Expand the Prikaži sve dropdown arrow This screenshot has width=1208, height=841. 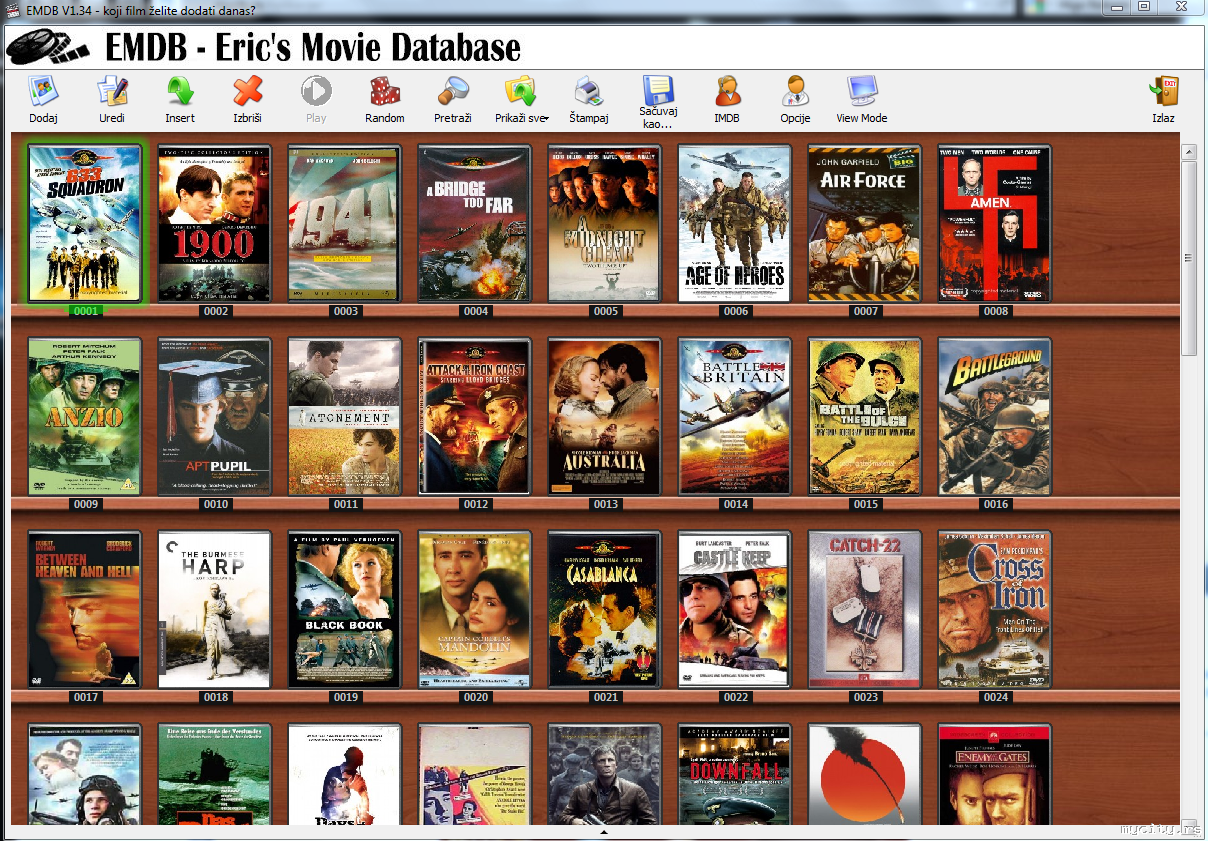545,119
